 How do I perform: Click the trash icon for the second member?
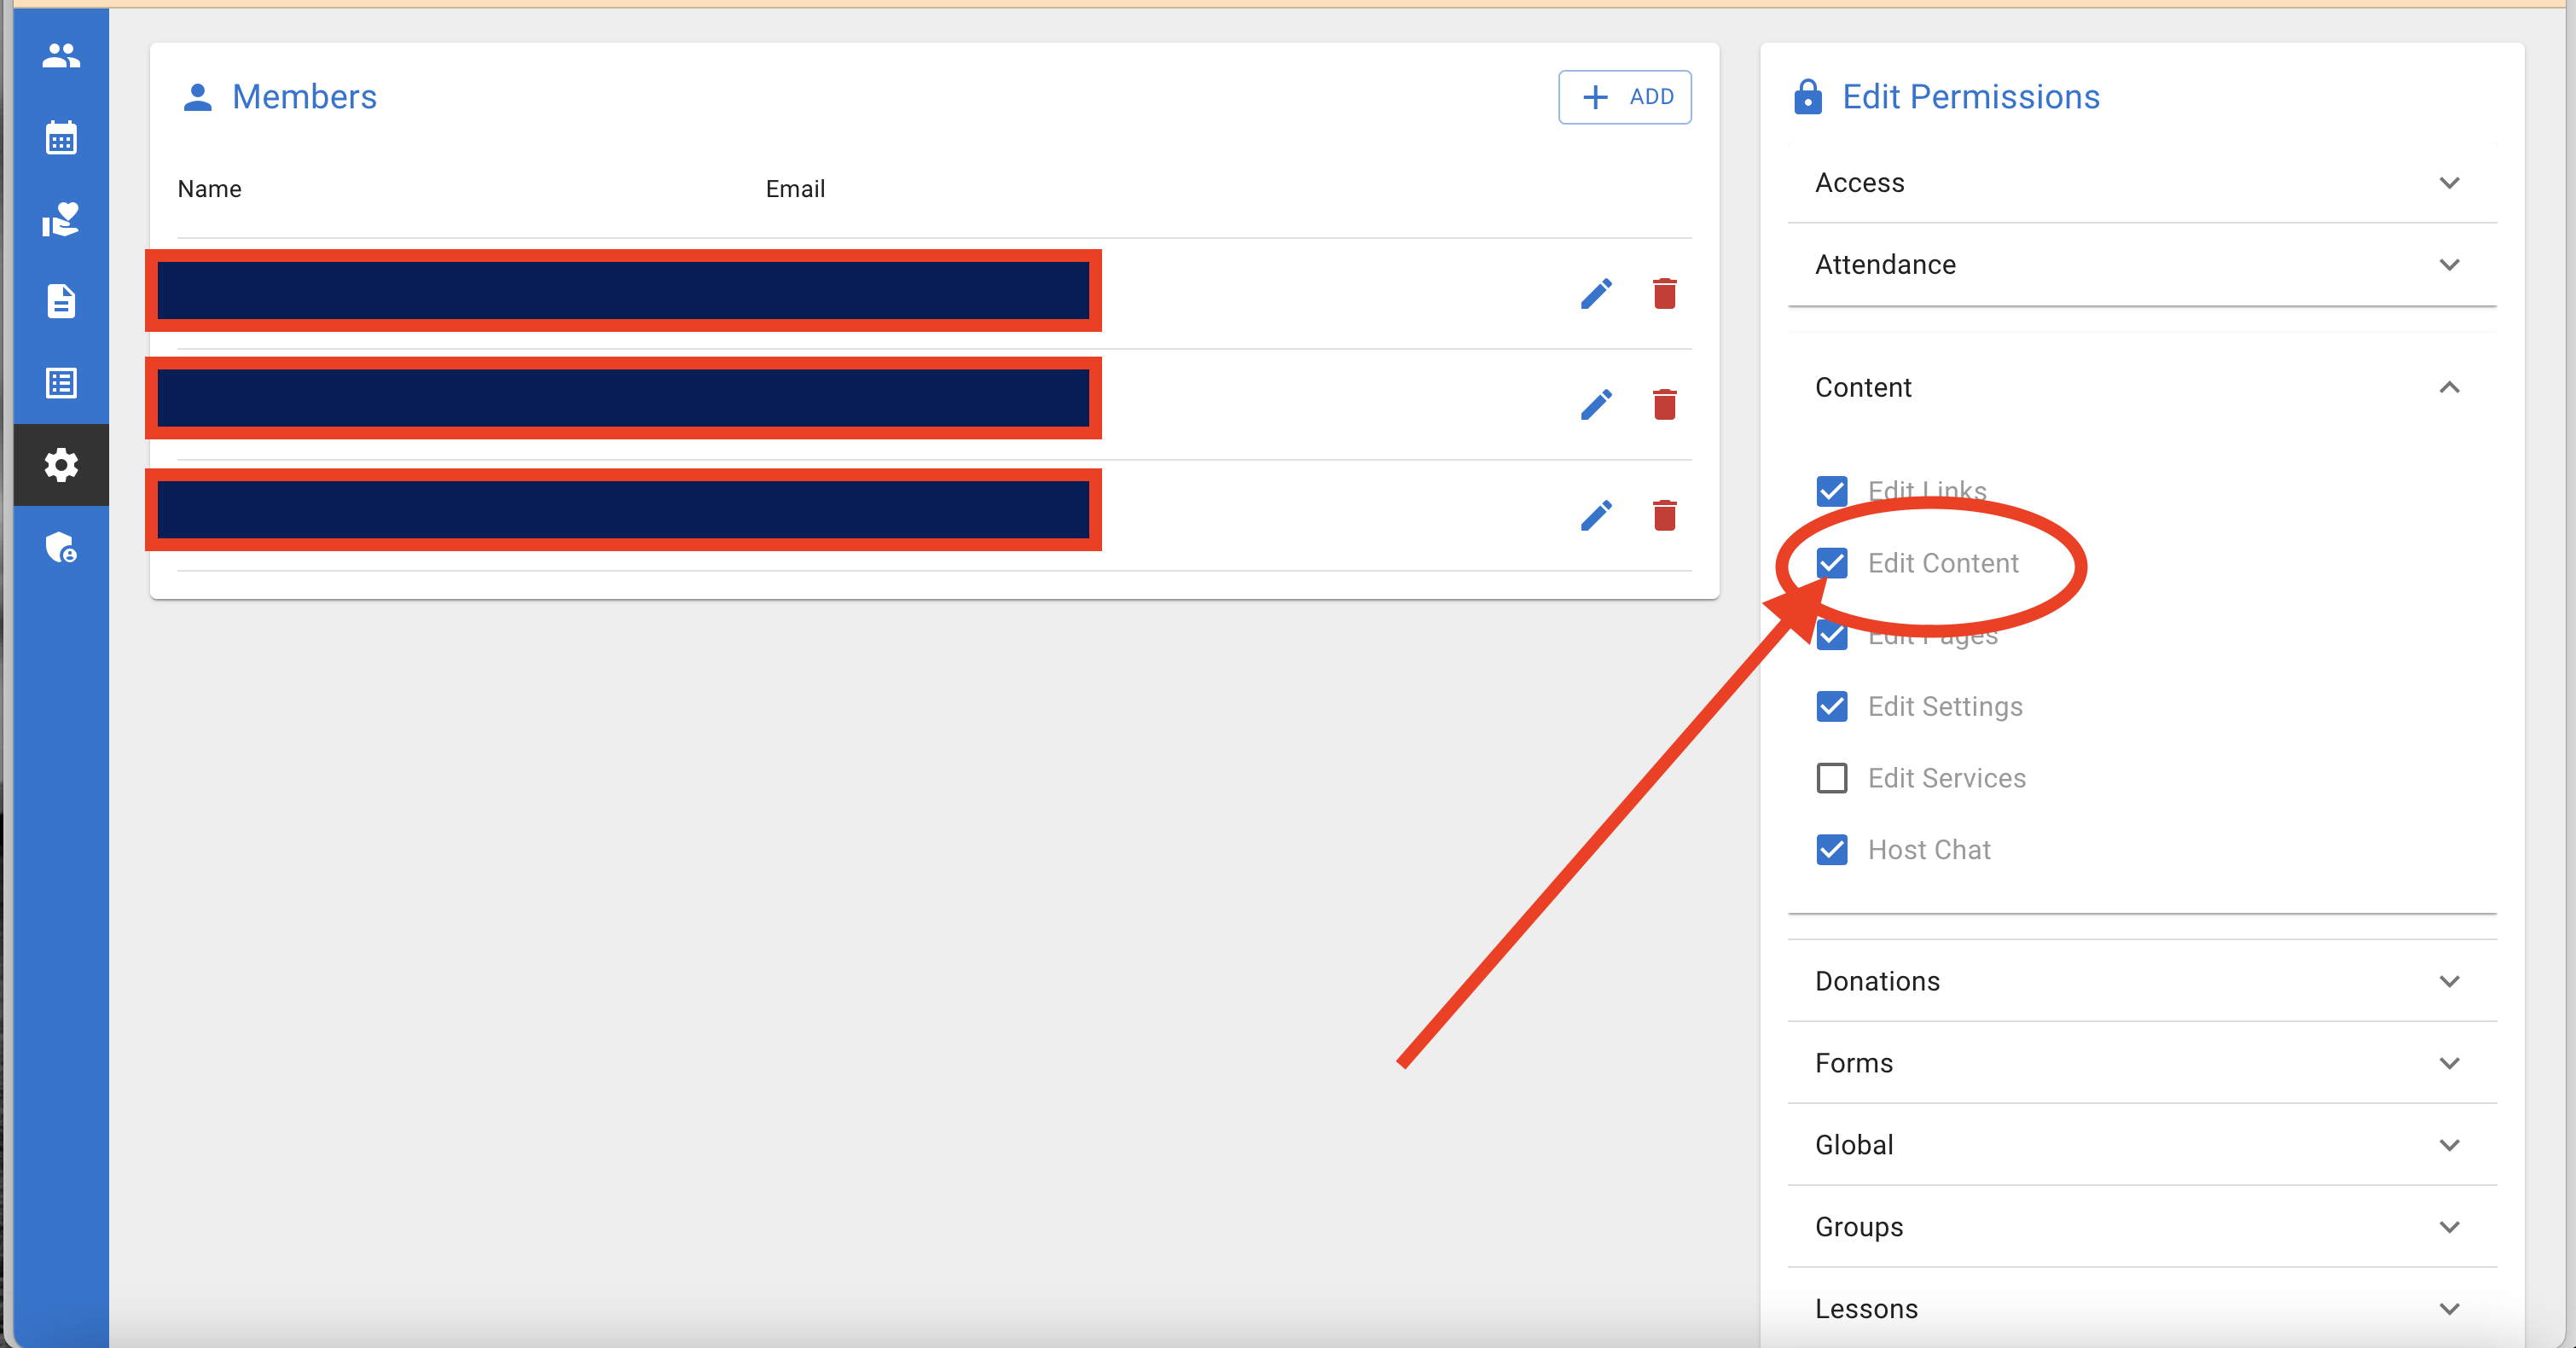click(1664, 404)
